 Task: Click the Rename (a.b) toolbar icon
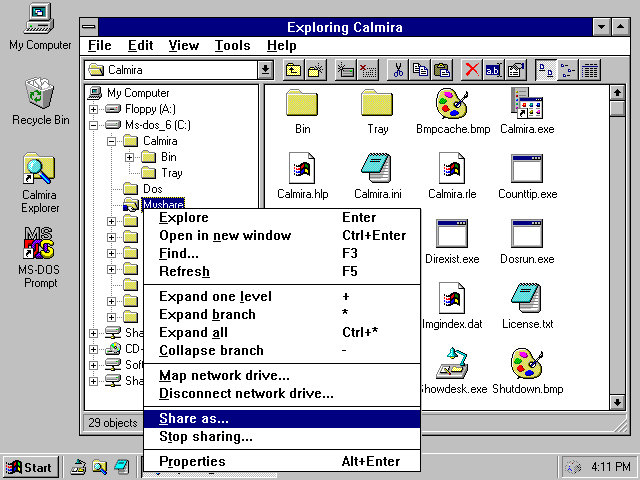click(493, 70)
